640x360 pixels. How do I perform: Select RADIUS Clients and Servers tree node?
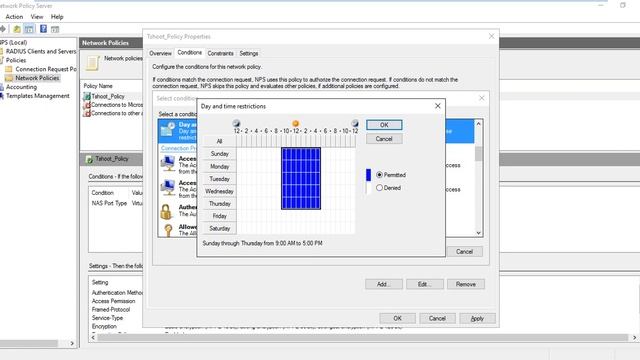[x=41, y=51]
